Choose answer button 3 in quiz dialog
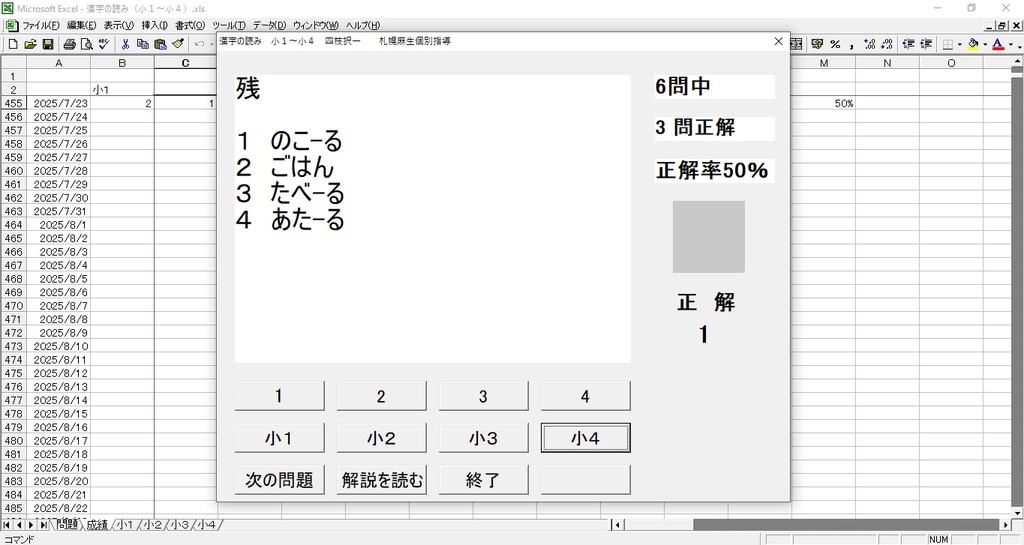 point(483,396)
